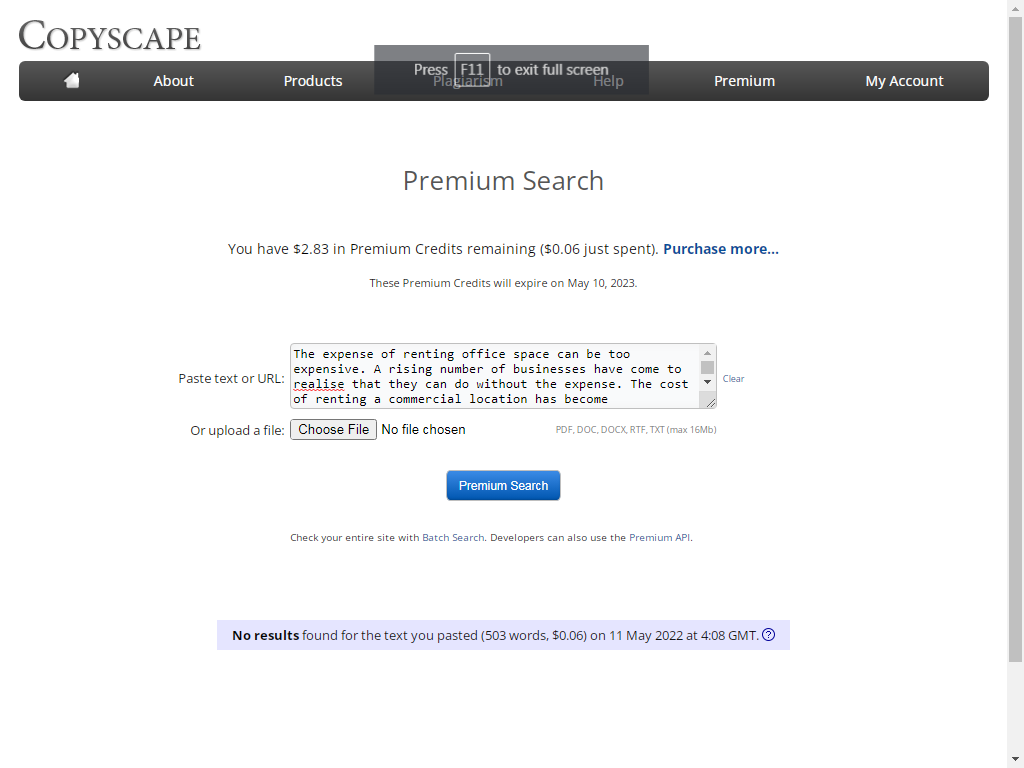Screen dimensions: 1024x768
Task: Click the page scrollbar down arrow
Action: (x=1016, y=759)
